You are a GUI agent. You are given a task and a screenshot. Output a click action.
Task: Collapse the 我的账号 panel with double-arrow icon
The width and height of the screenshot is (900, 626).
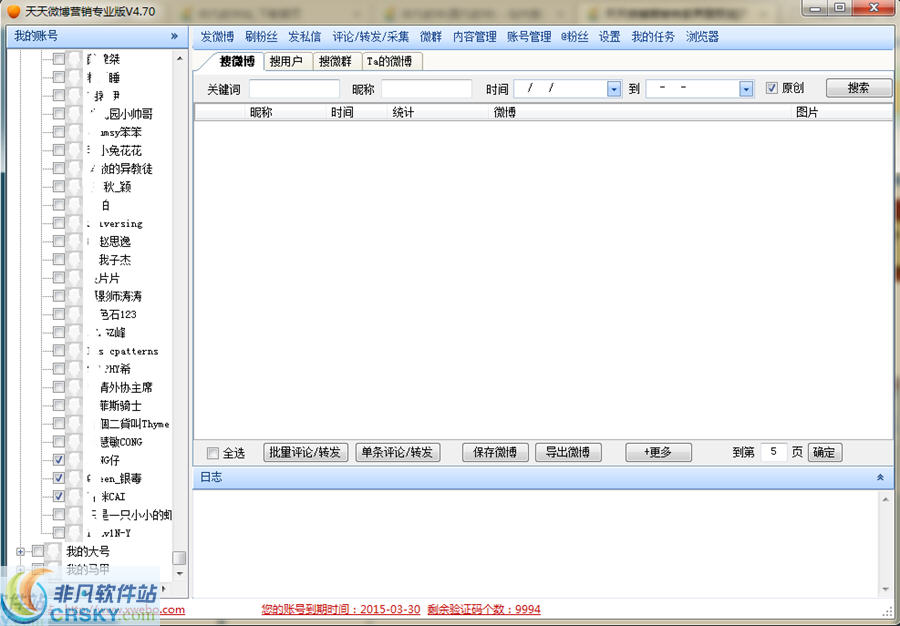coord(174,36)
